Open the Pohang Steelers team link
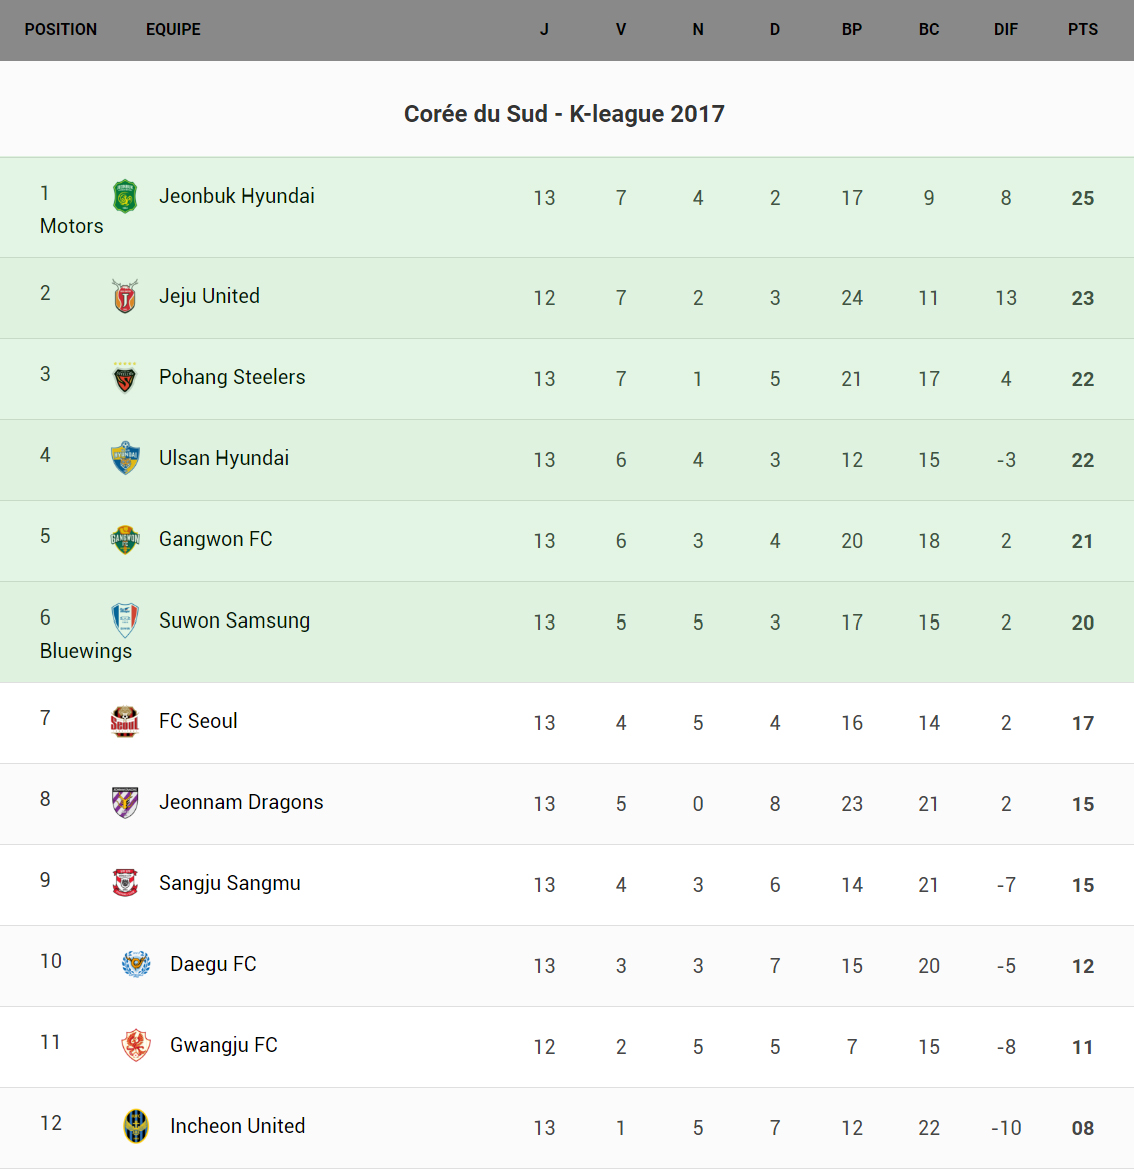The height and width of the screenshot is (1170, 1134). pos(232,378)
